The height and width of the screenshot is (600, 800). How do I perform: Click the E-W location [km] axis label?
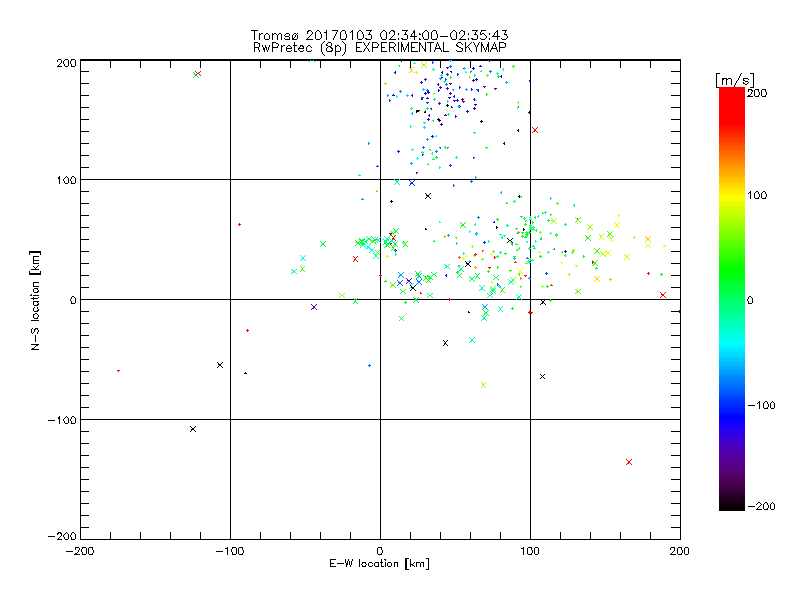pyautogui.click(x=380, y=564)
